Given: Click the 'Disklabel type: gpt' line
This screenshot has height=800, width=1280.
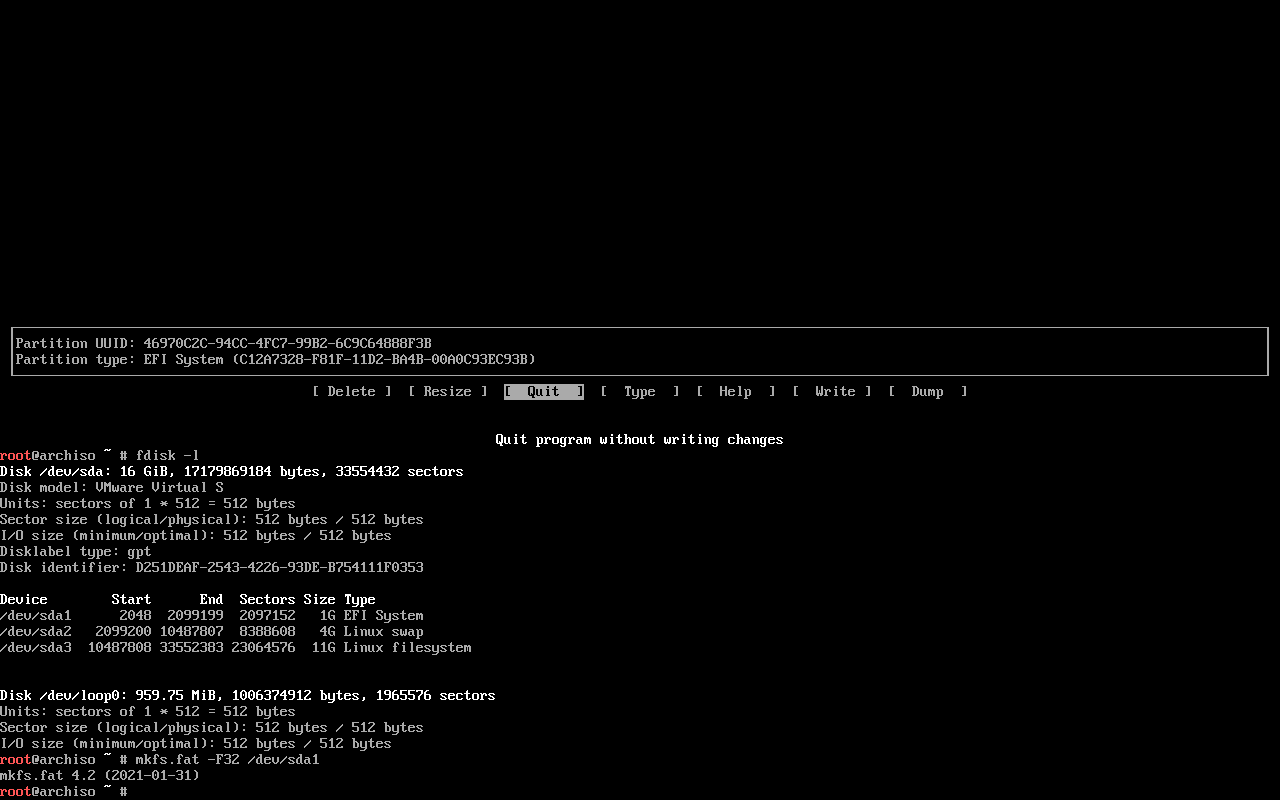Looking at the screenshot, I should (x=76, y=552).
